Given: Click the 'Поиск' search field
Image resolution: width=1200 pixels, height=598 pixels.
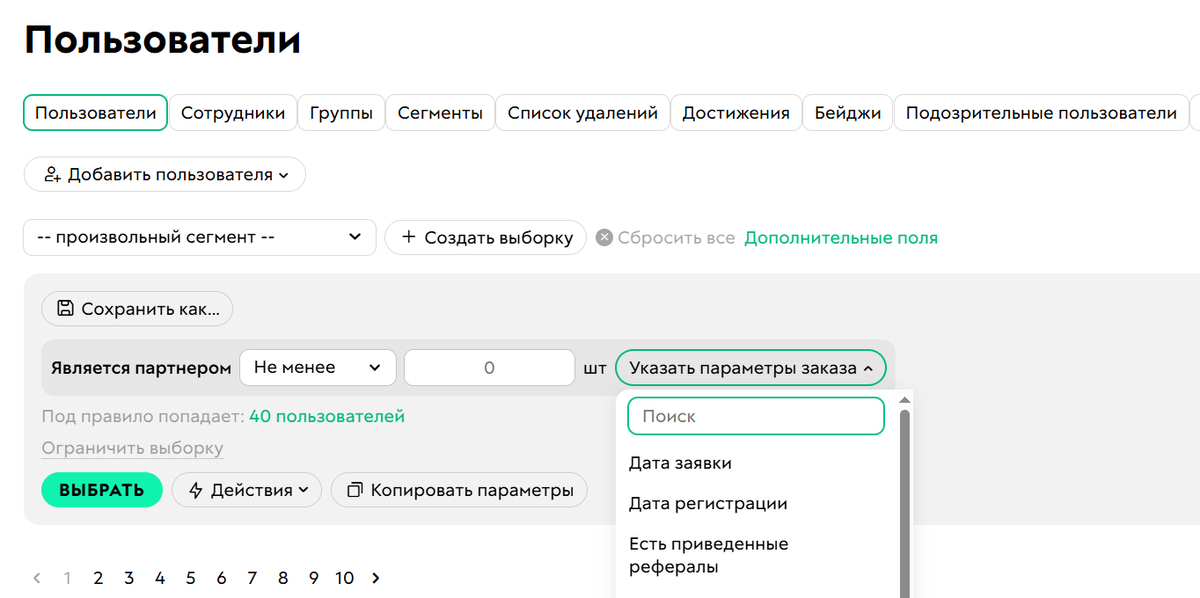Looking at the screenshot, I should coord(755,415).
